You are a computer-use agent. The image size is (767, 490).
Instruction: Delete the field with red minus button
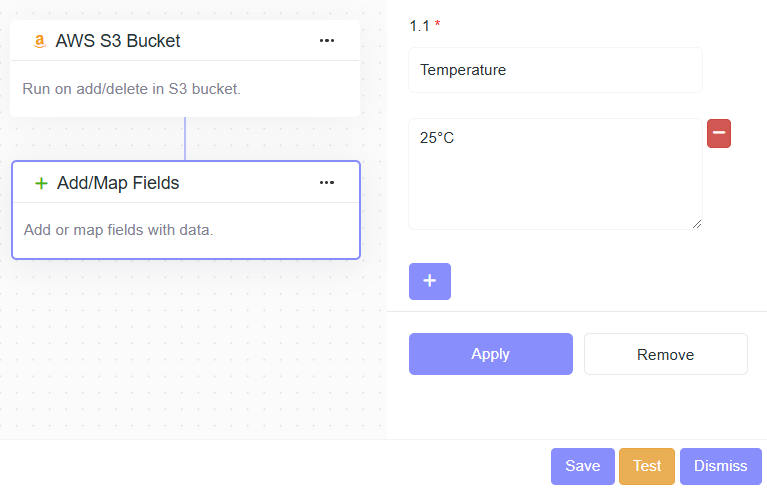pos(719,133)
